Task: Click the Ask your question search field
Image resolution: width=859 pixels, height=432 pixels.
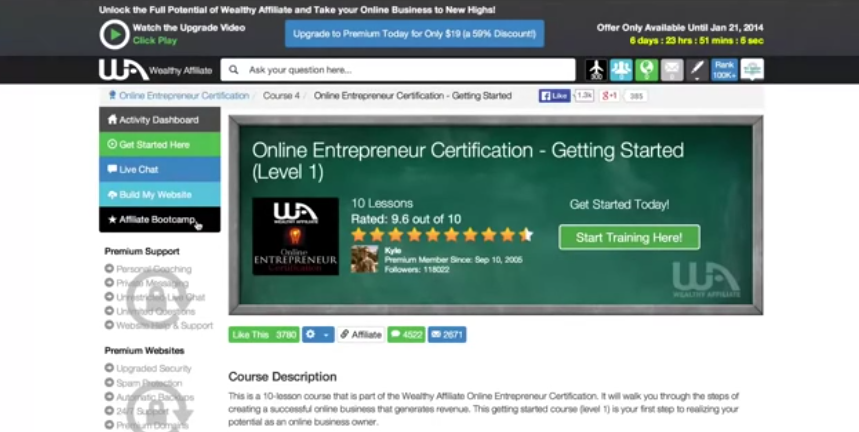Action: [398, 70]
